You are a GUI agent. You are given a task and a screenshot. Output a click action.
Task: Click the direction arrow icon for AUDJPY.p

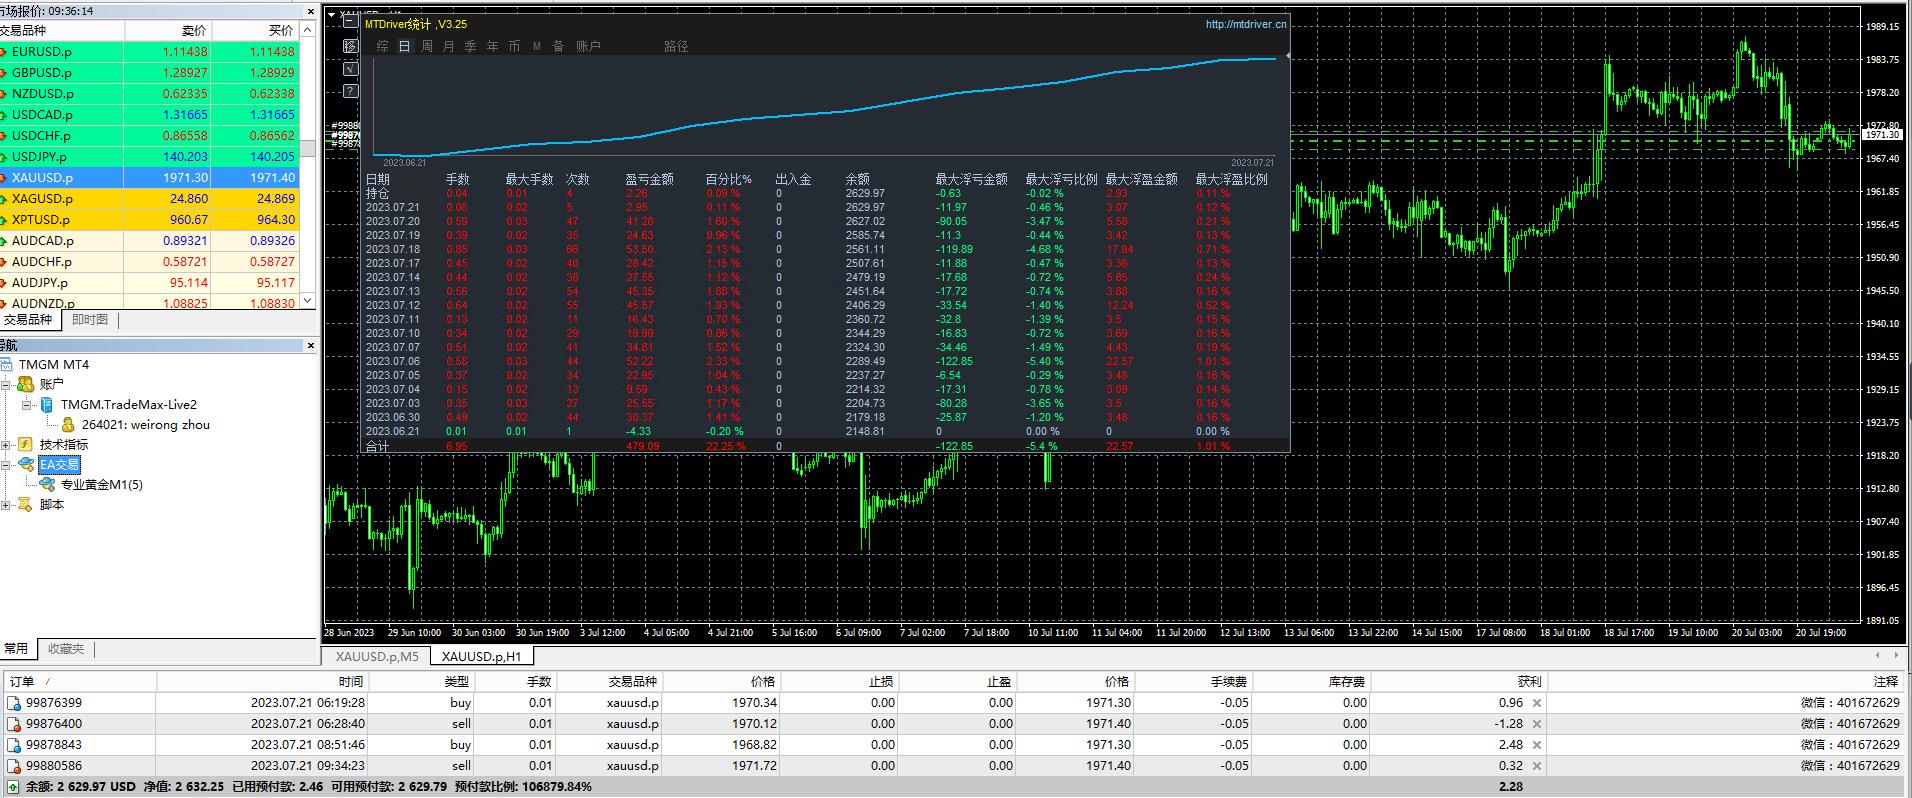tap(5, 283)
